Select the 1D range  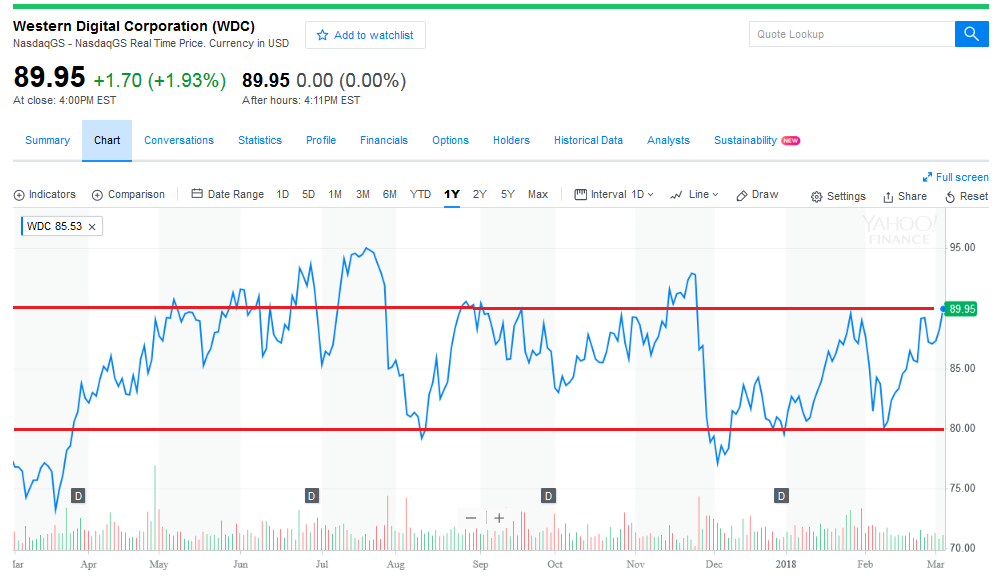point(282,195)
